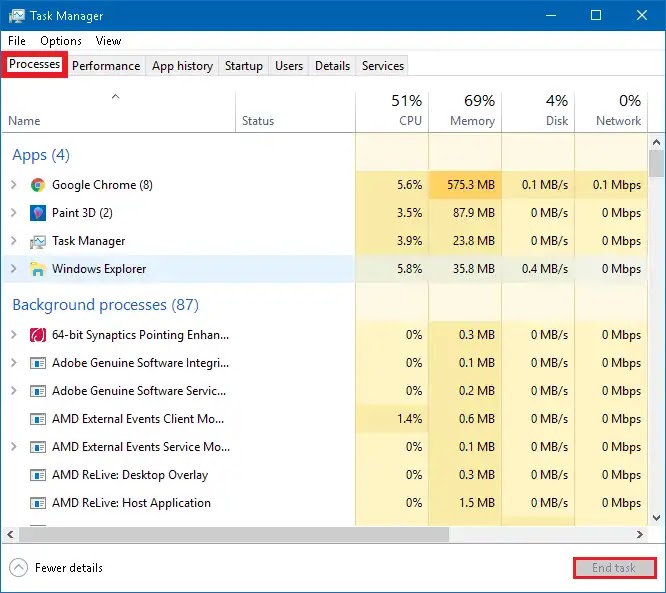
Task: Expand AMD External Events Service Module row
Action: click(x=14, y=447)
